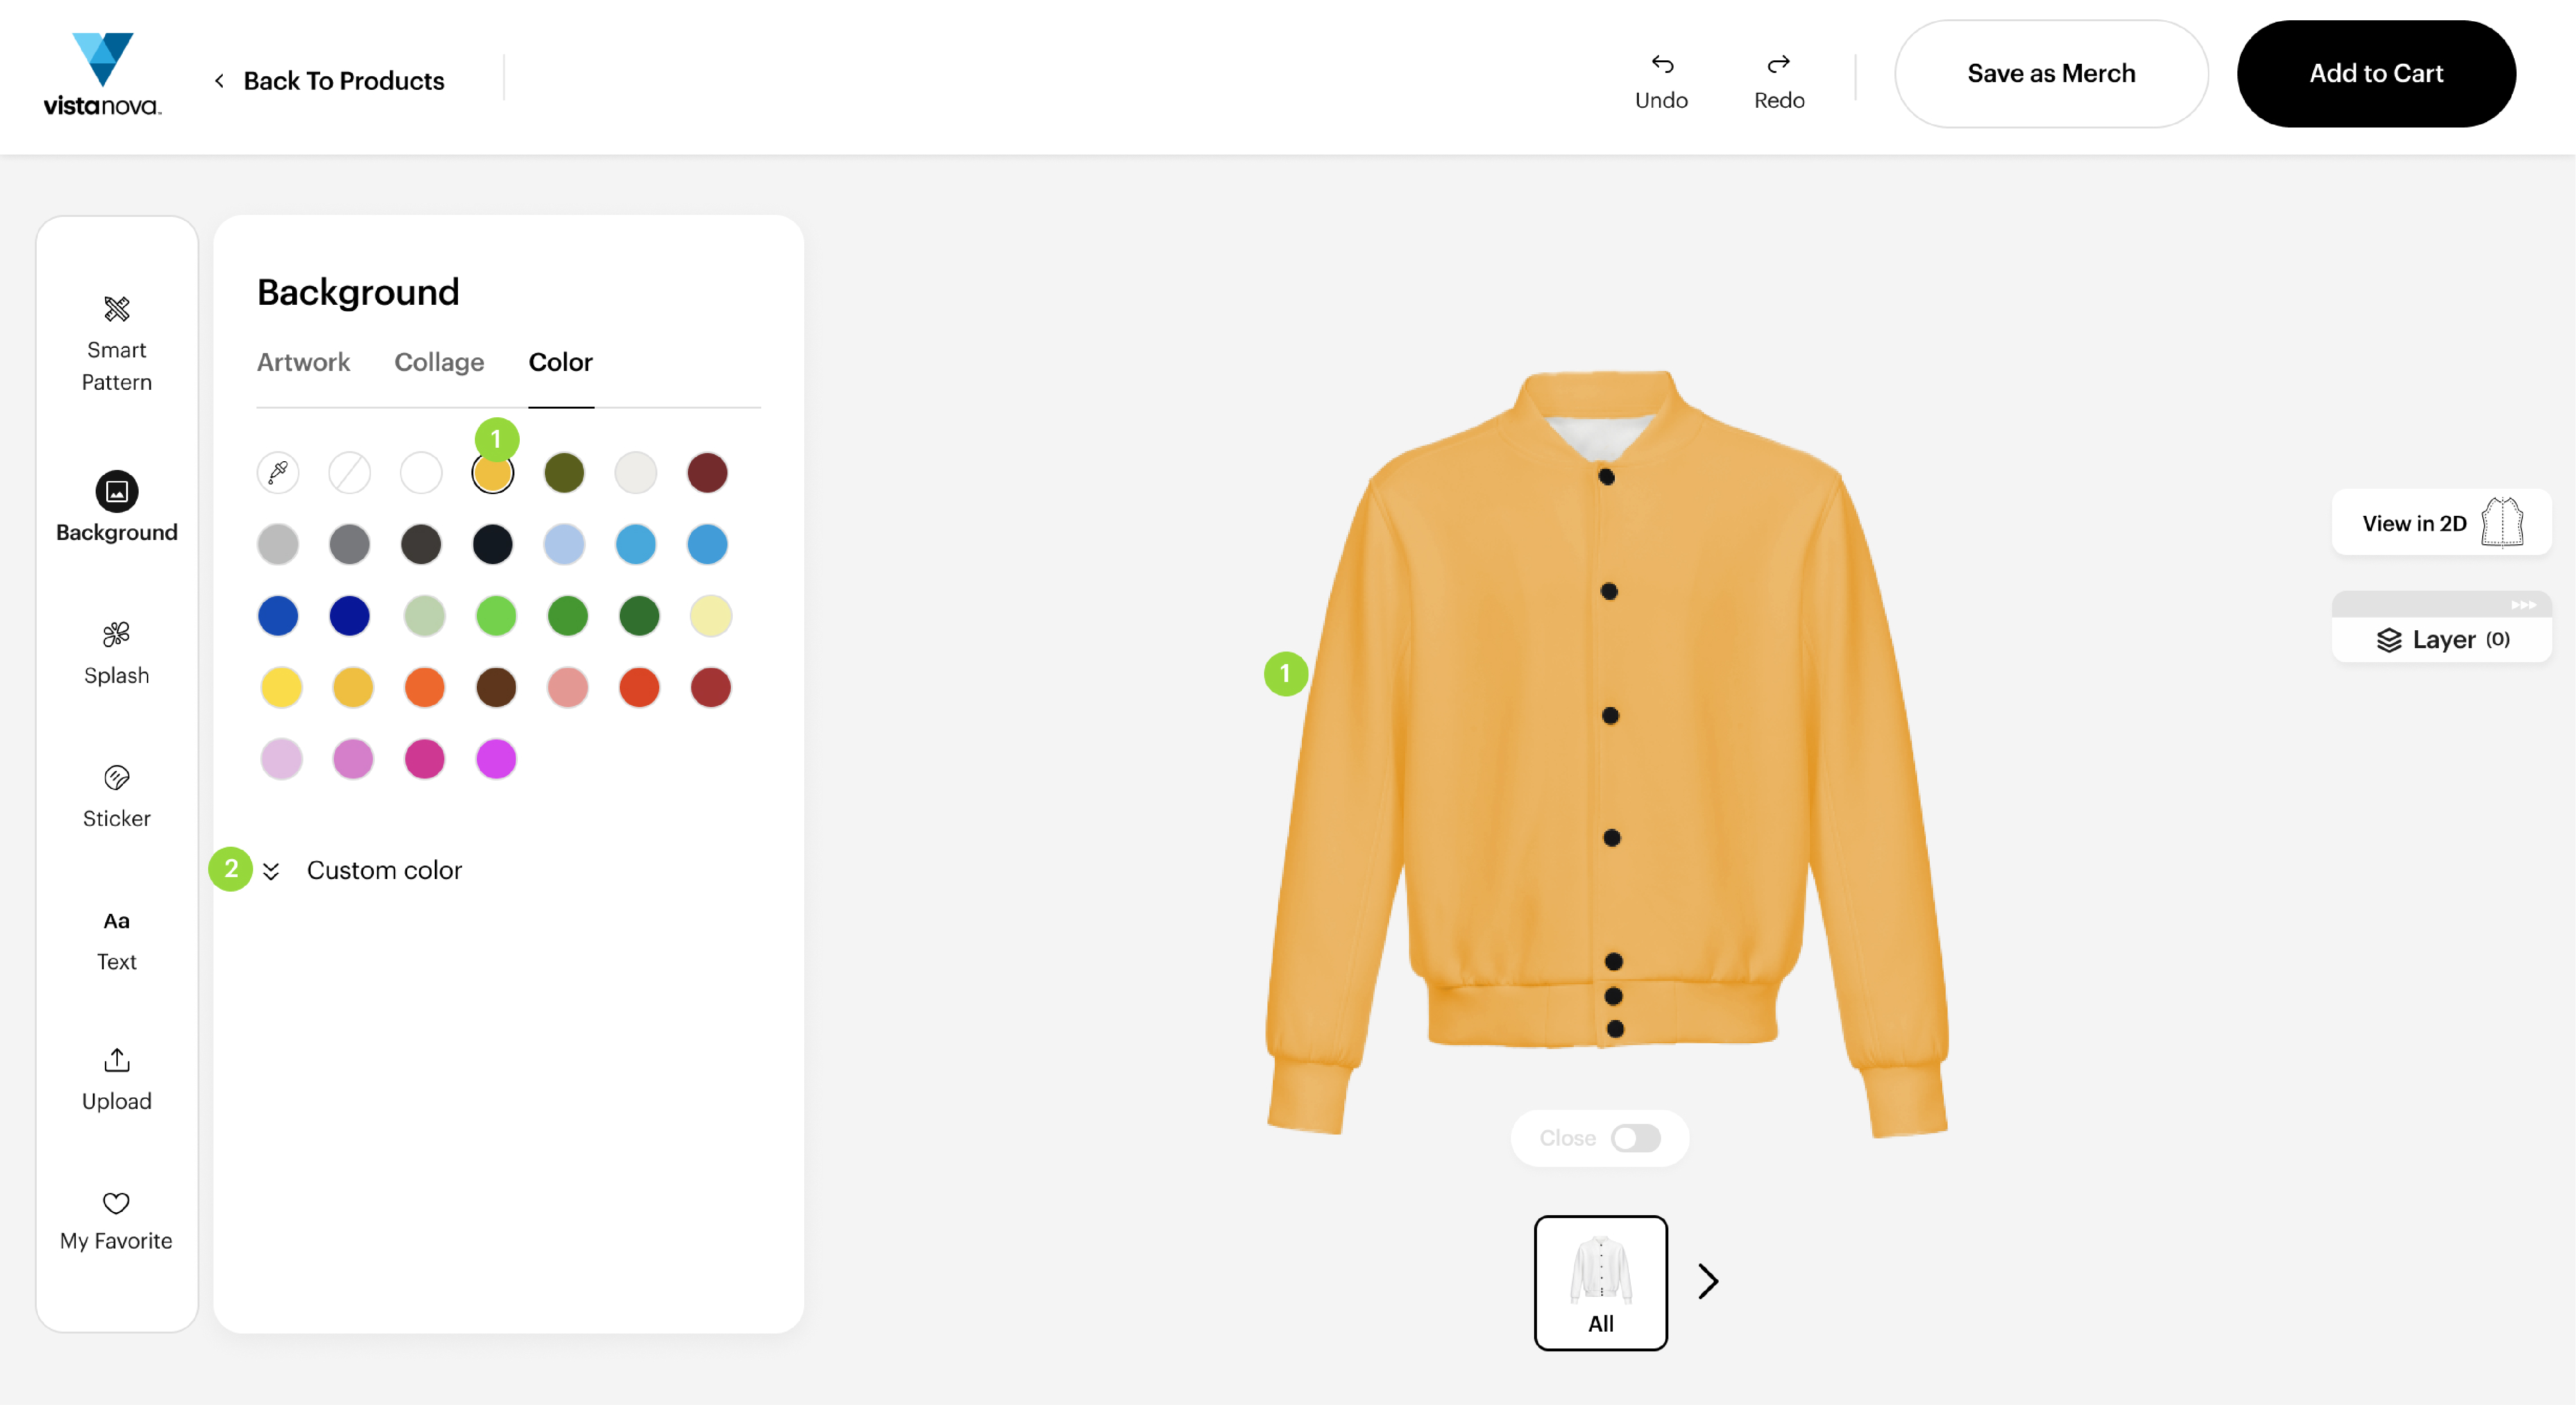Click the Undo arrow
Screen dimensions: 2576x1405
coord(1661,65)
